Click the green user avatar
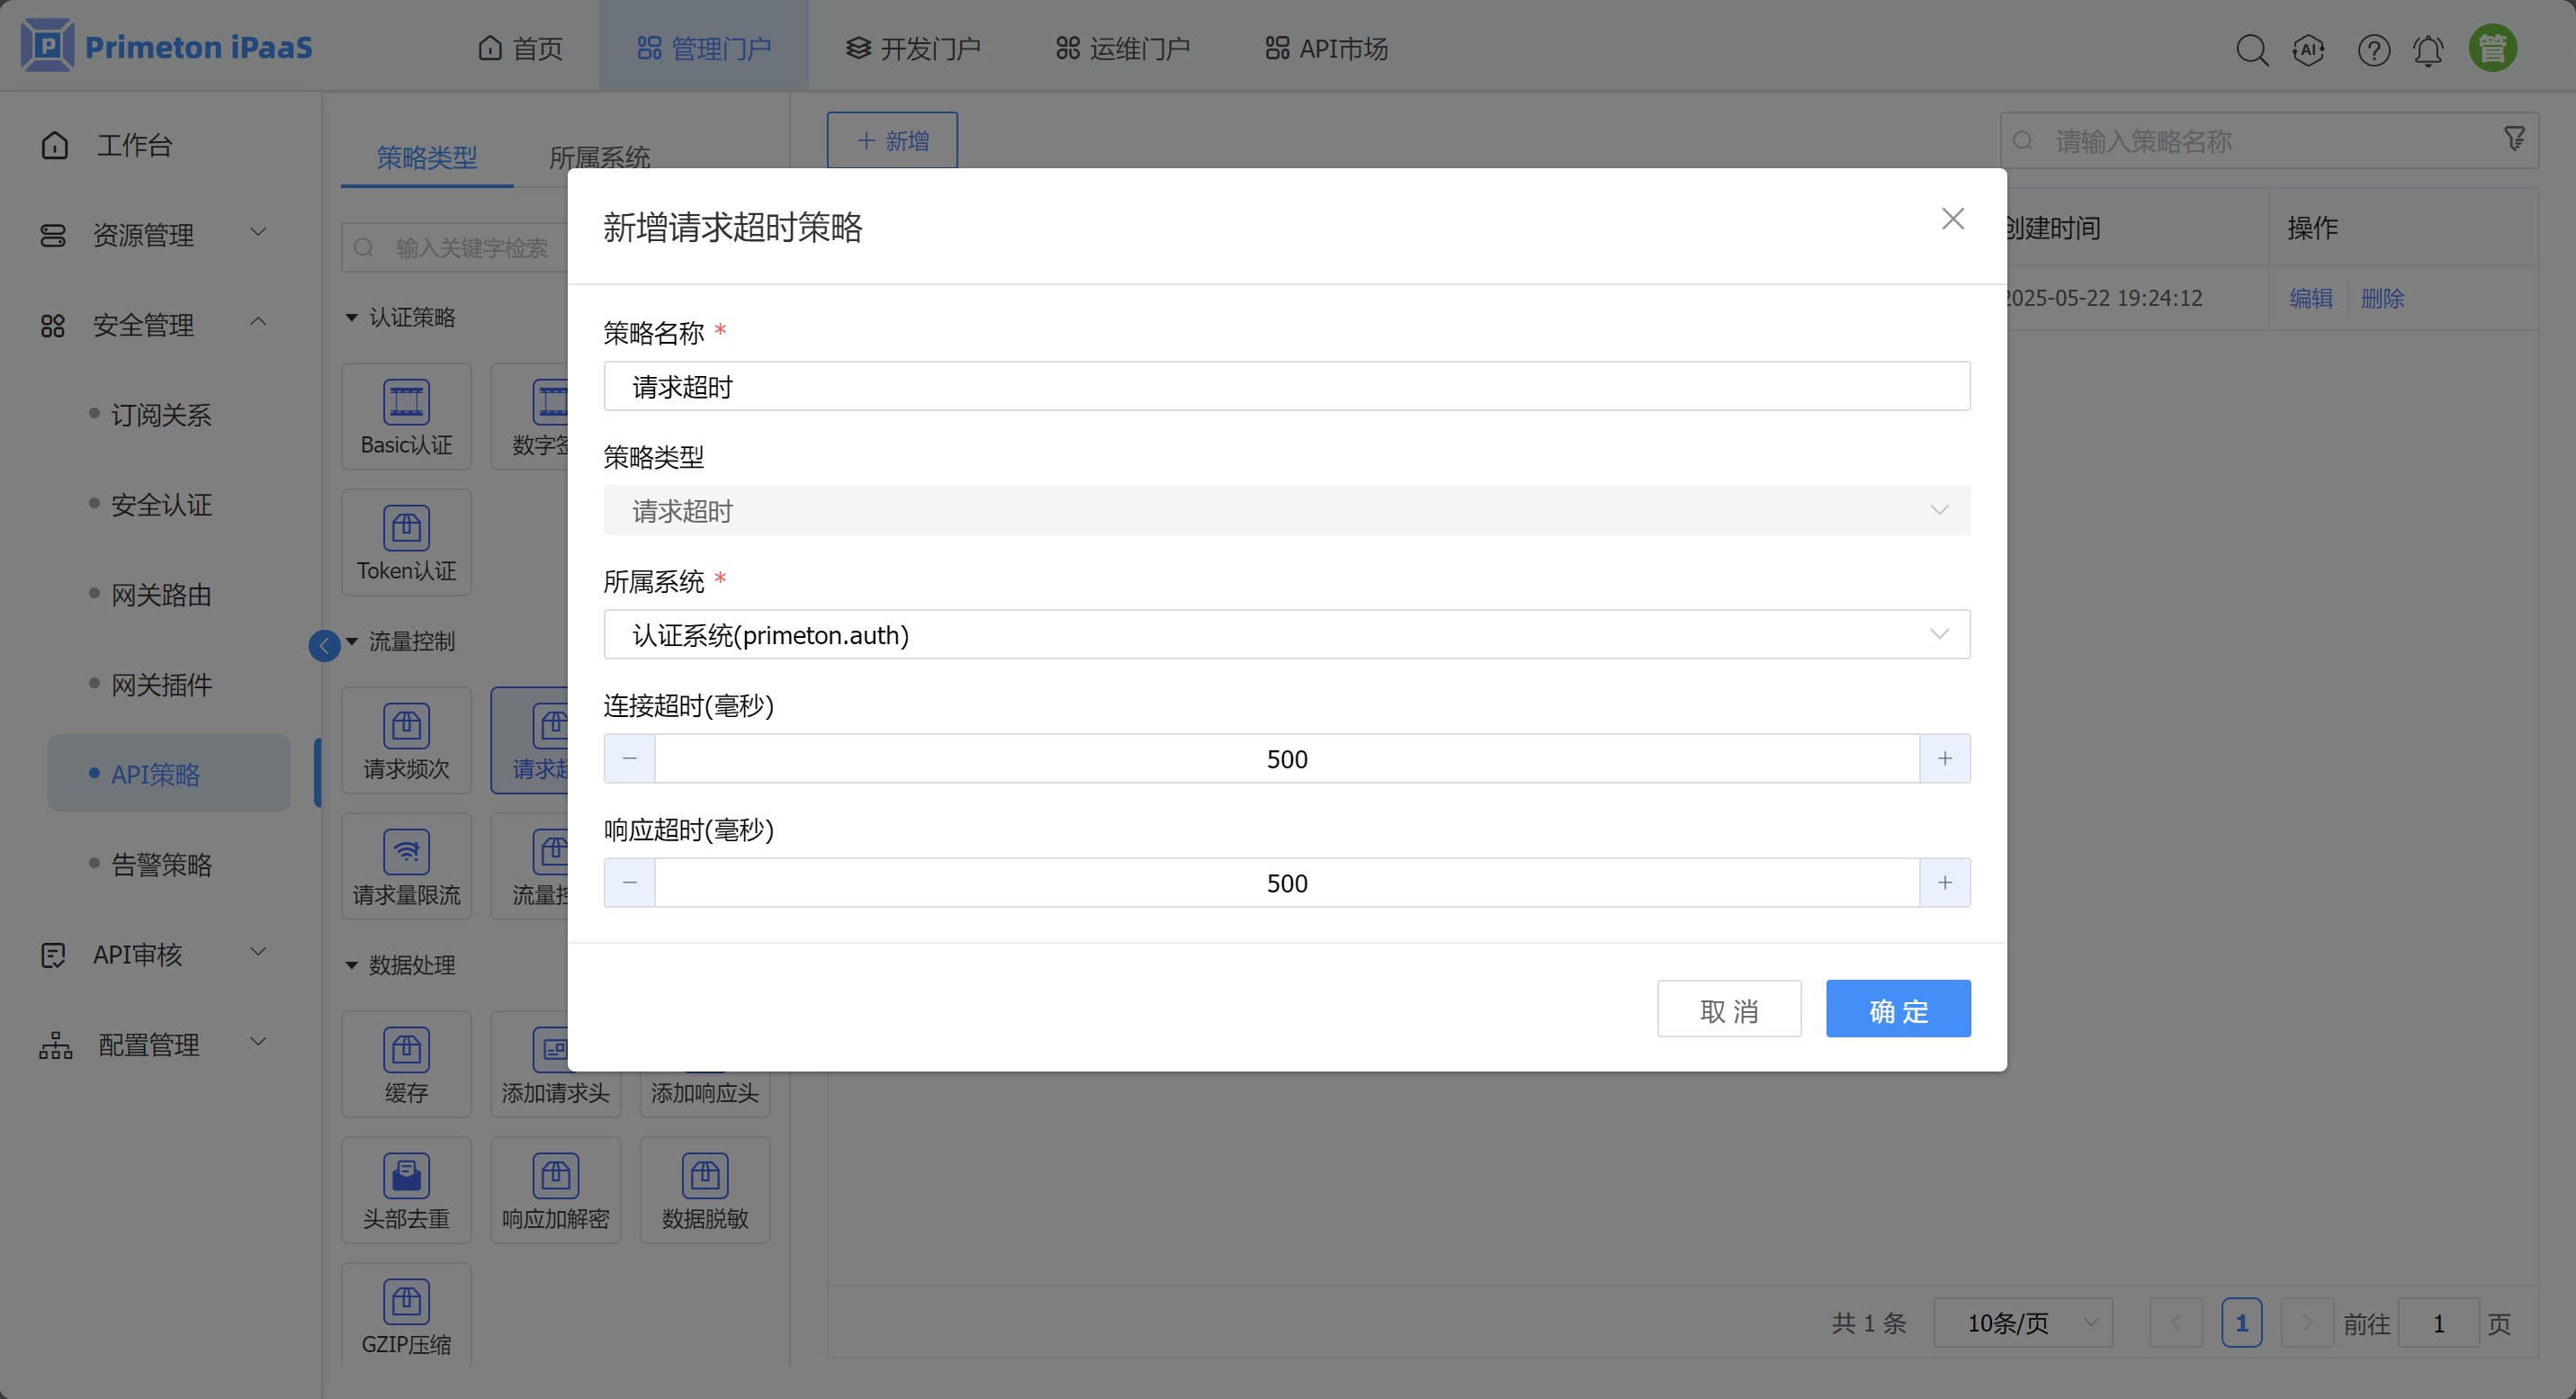The height and width of the screenshot is (1399, 2576). pos(2492,48)
